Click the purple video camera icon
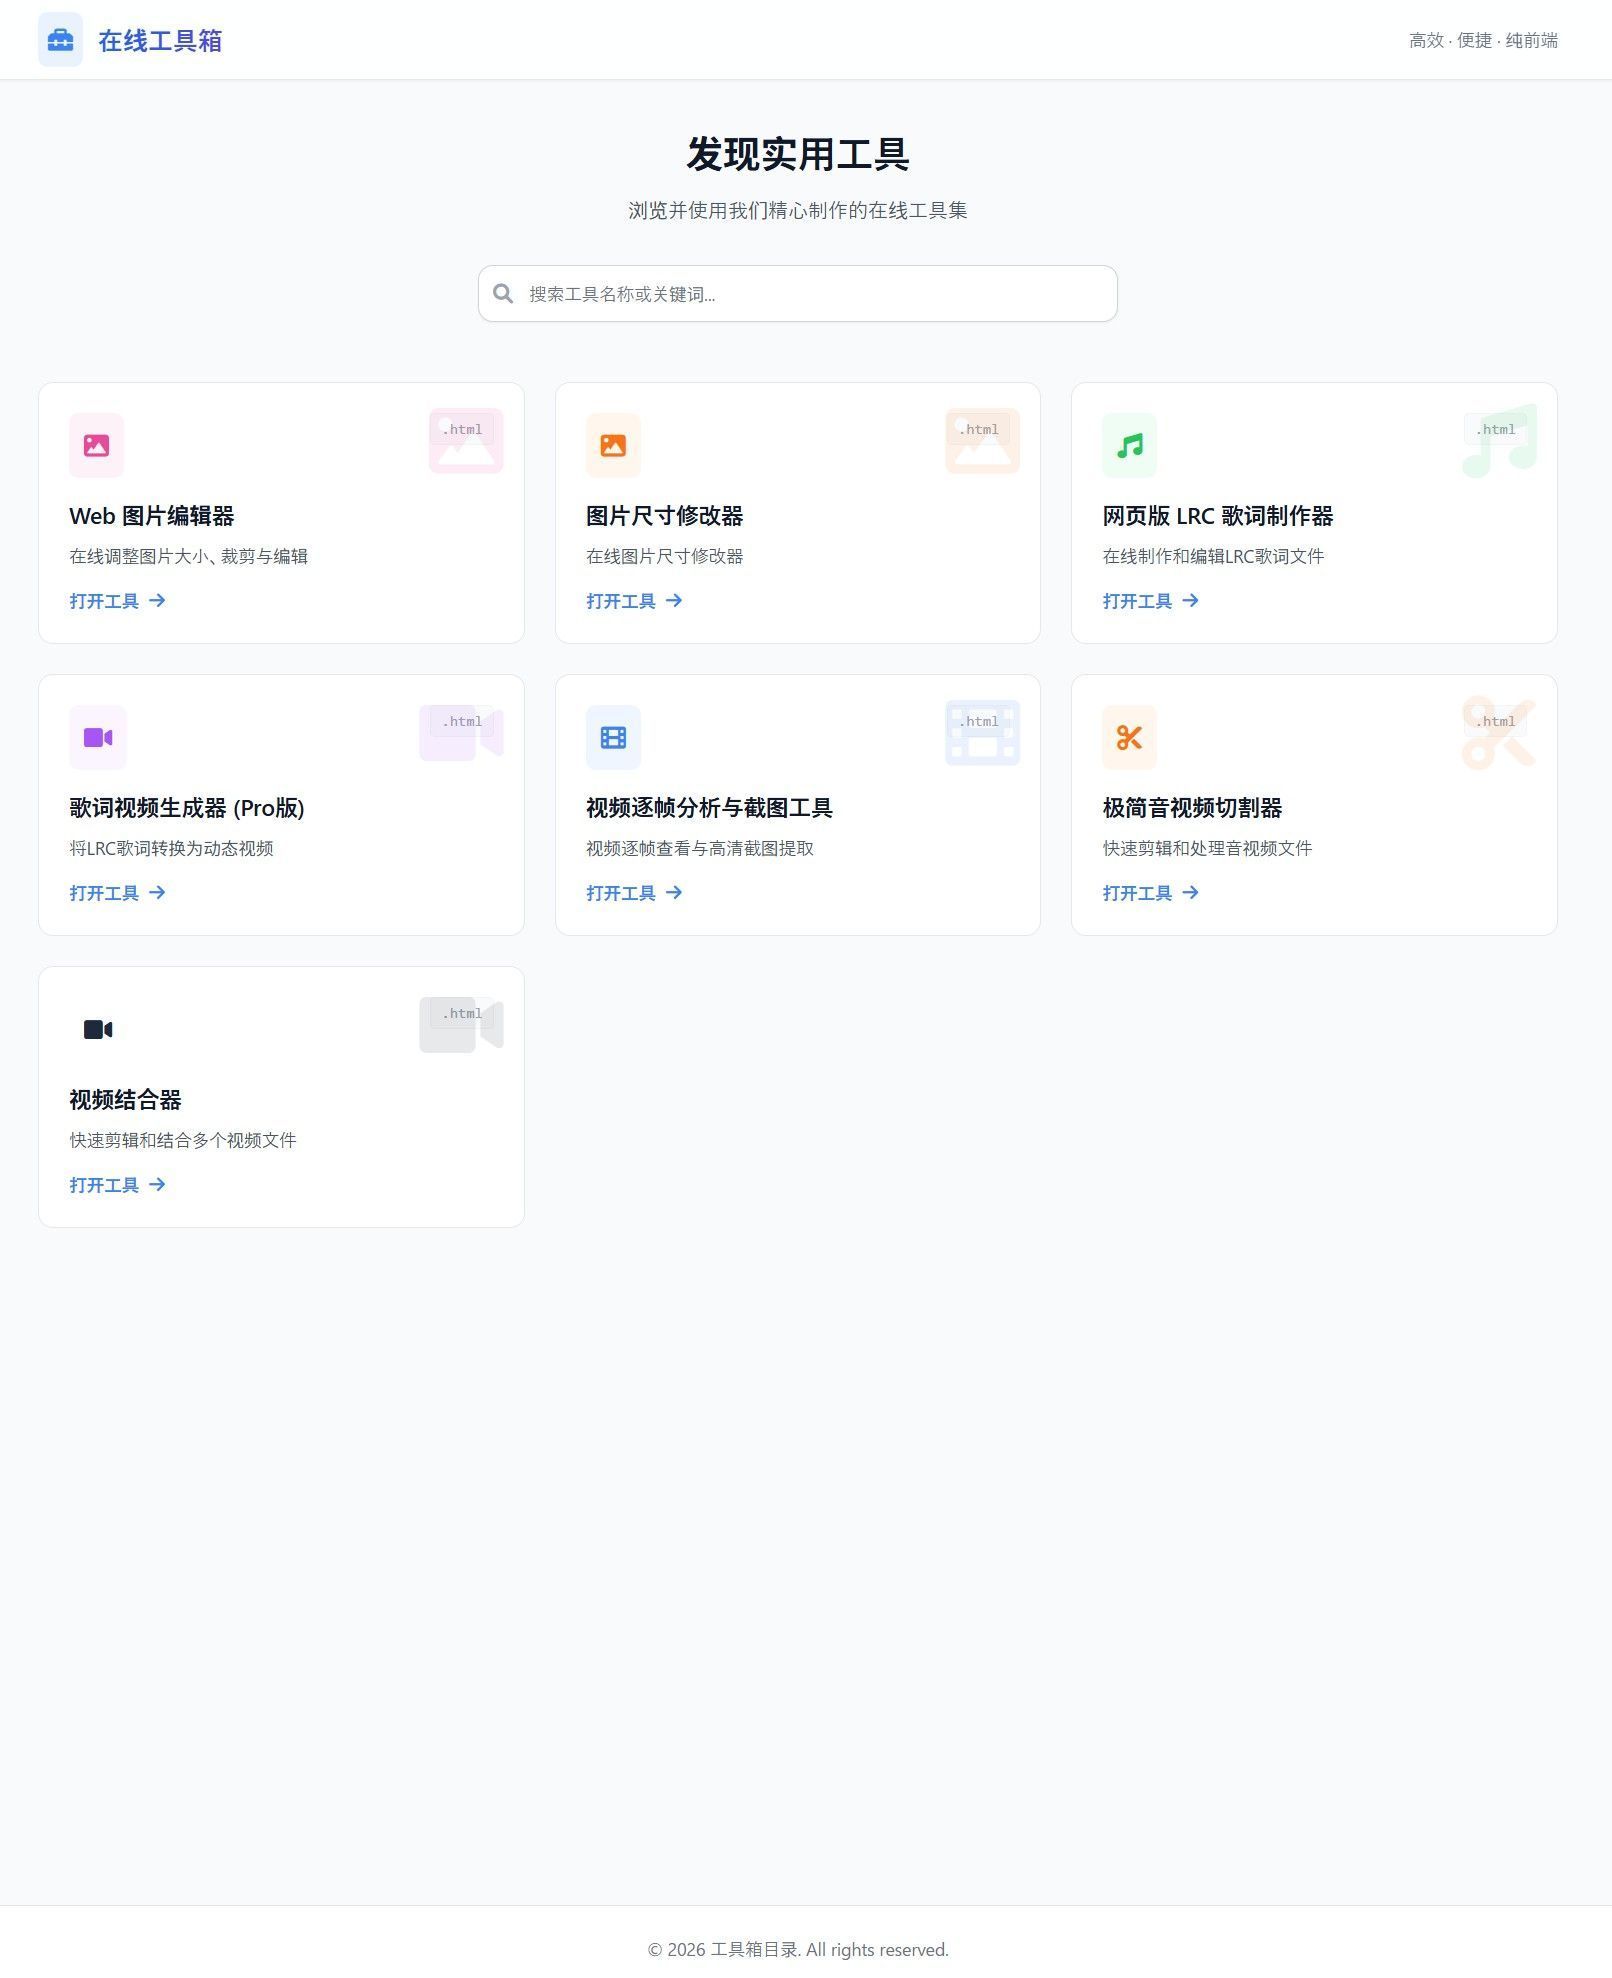 point(98,737)
